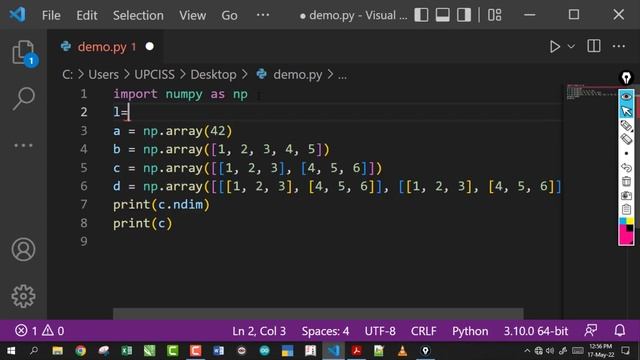This screenshot has height=360, width=640.
Task: Open the Go menu
Action: (229, 16)
